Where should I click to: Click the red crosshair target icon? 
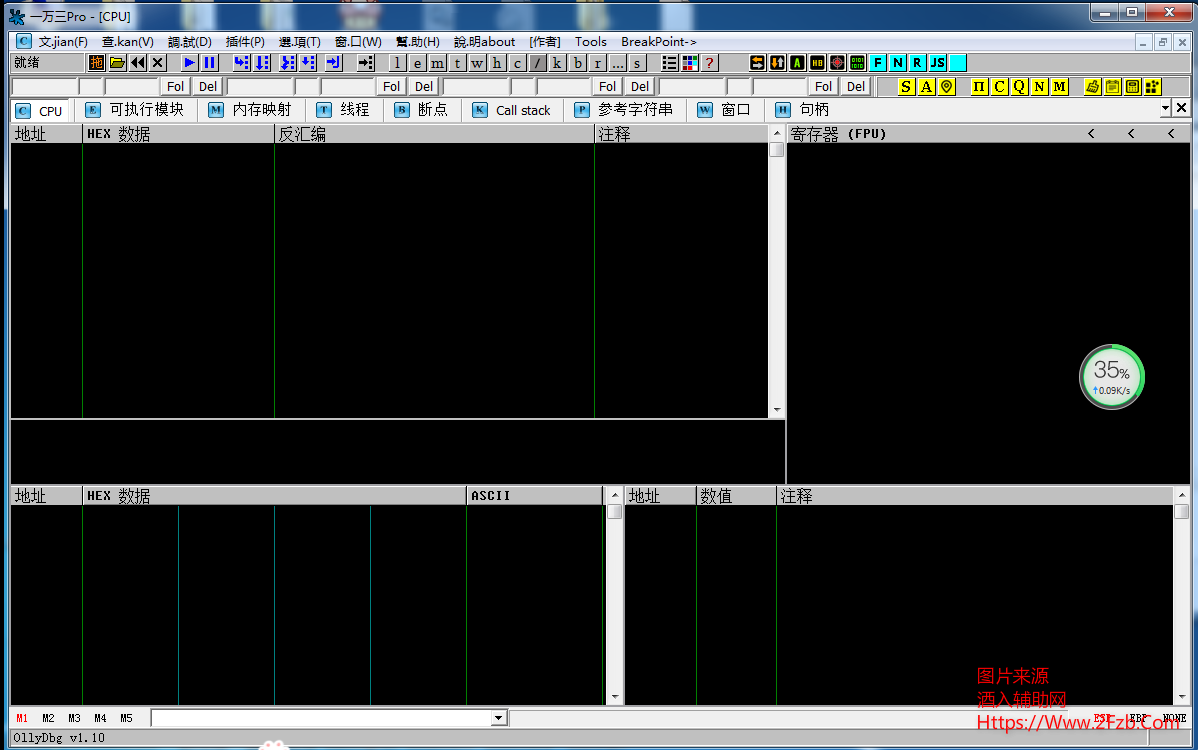pos(837,63)
